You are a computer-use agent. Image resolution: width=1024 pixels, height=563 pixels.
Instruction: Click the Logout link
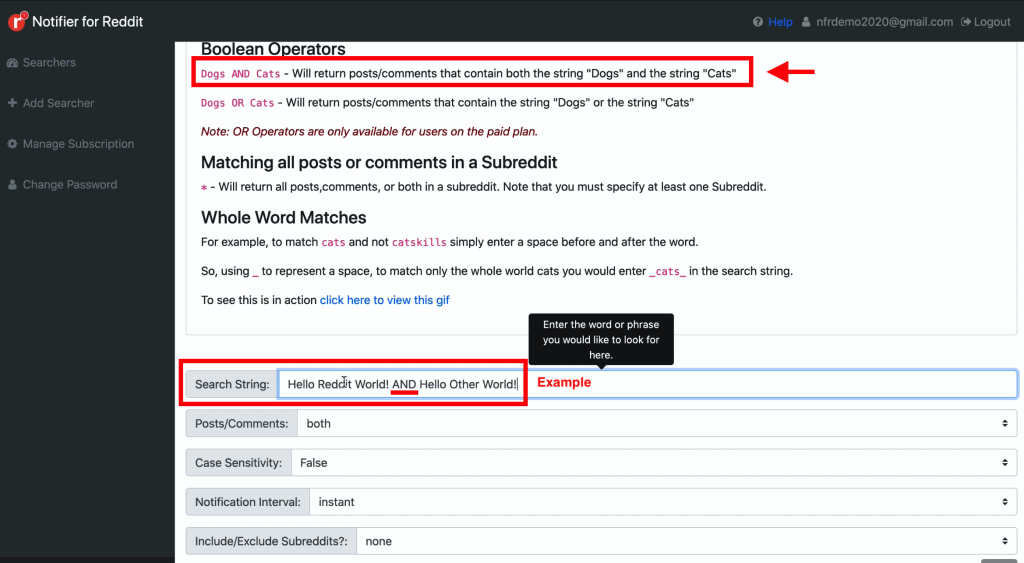point(992,22)
